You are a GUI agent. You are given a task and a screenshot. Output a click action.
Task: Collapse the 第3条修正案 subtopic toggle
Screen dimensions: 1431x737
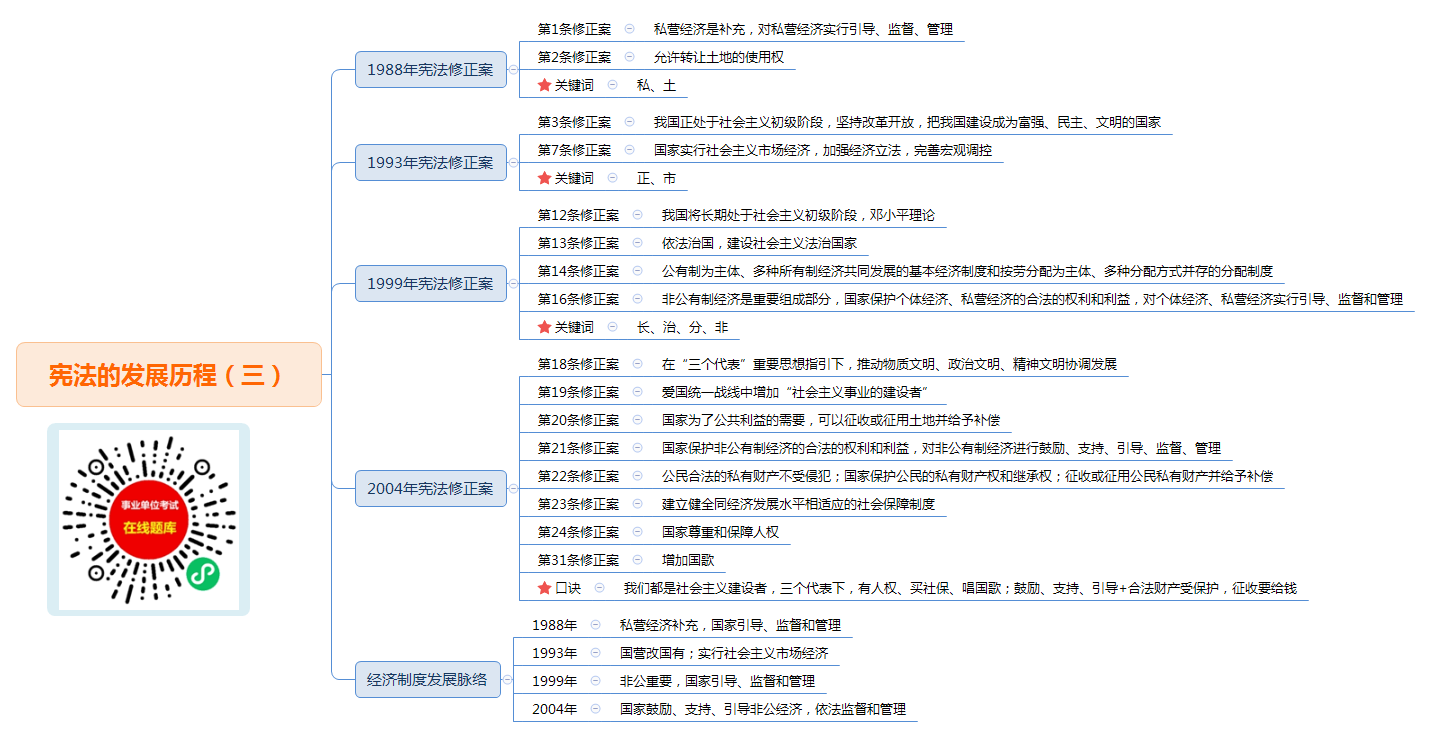629,122
